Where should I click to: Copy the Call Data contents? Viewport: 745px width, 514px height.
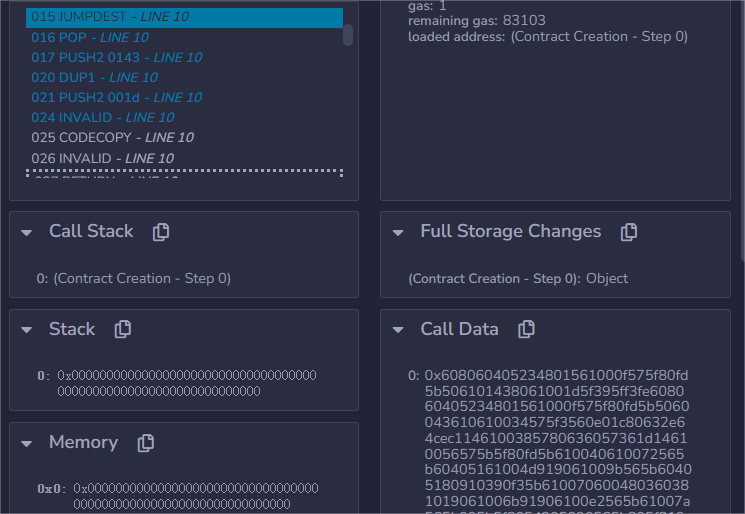526,329
